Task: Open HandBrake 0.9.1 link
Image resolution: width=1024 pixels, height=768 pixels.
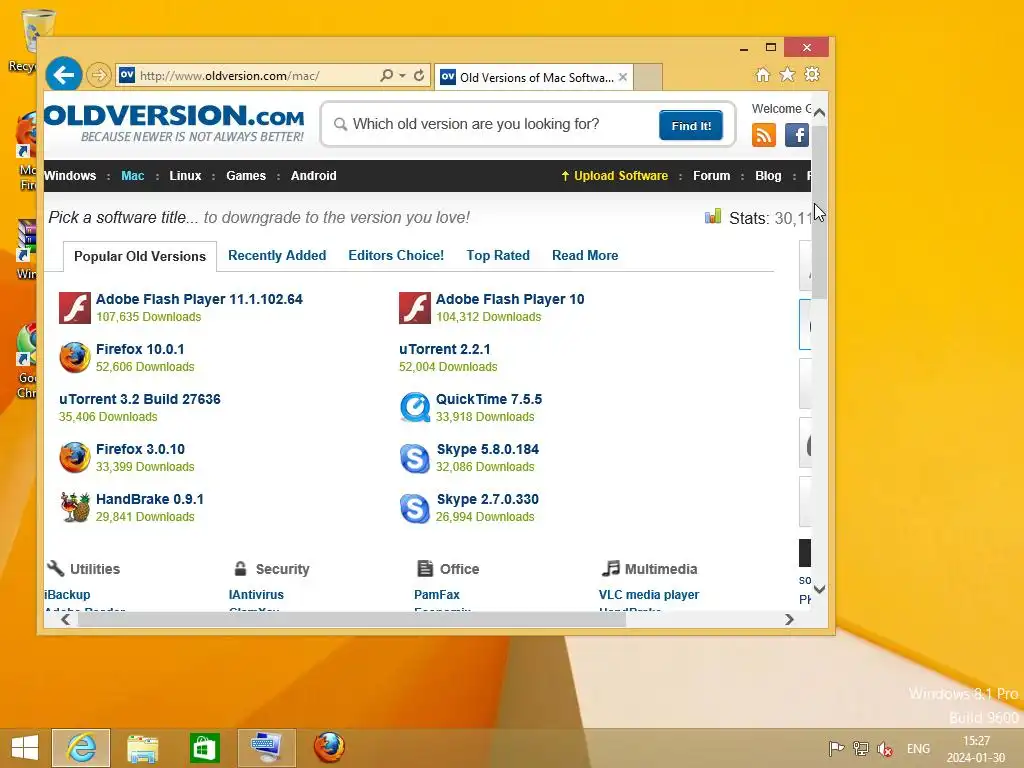Action: (x=150, y=499)
